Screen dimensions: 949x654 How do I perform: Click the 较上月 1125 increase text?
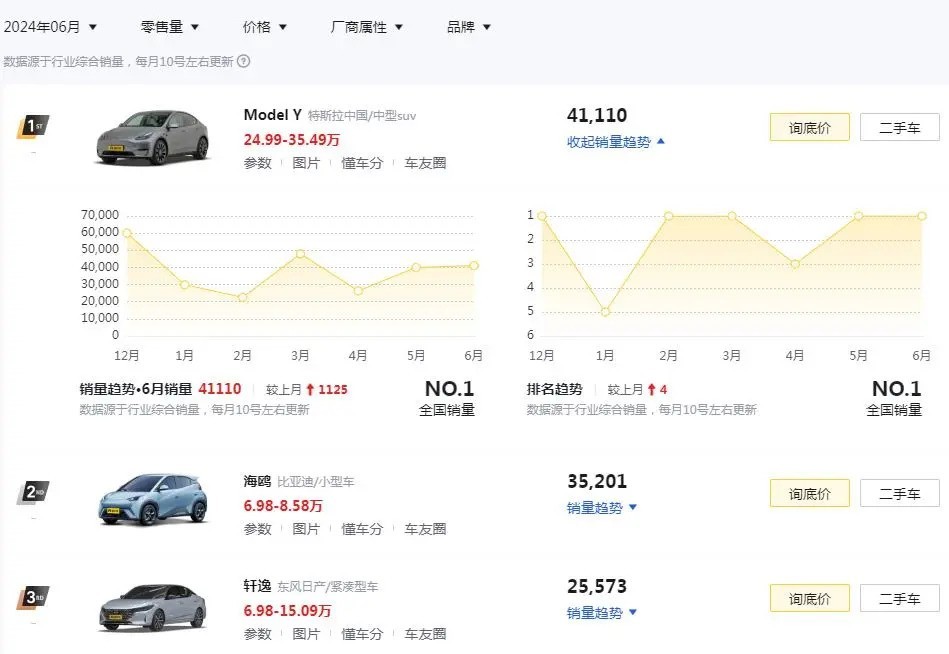tap(307, 390)
